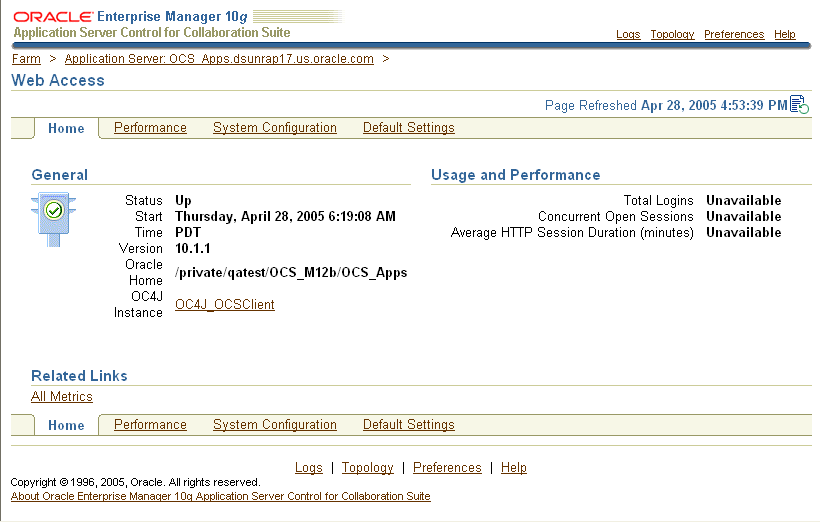The width and height of the screenshot is (820, 522).
Task: Go to Farm breadcrumb link
Action: pyautogui.click(x=26, y=59)
